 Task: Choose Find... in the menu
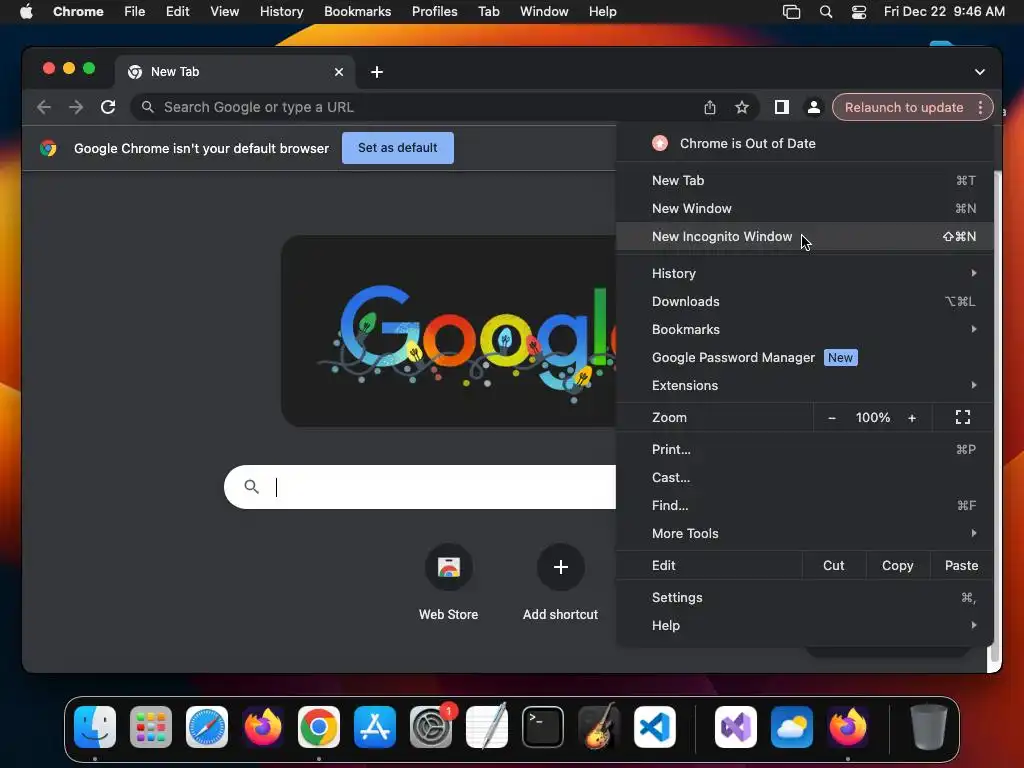point(805,505)
